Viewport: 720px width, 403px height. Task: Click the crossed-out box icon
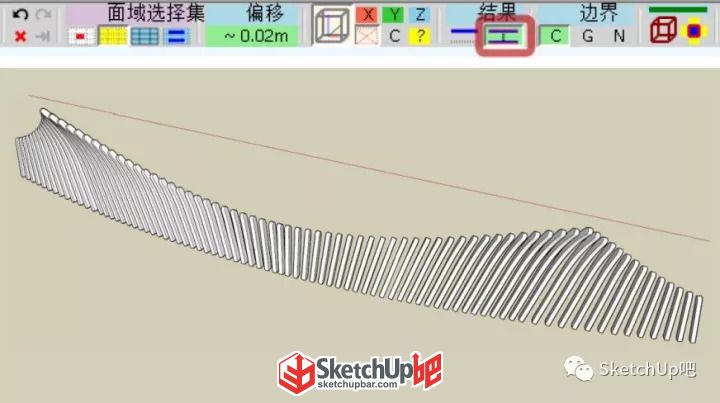367,36
